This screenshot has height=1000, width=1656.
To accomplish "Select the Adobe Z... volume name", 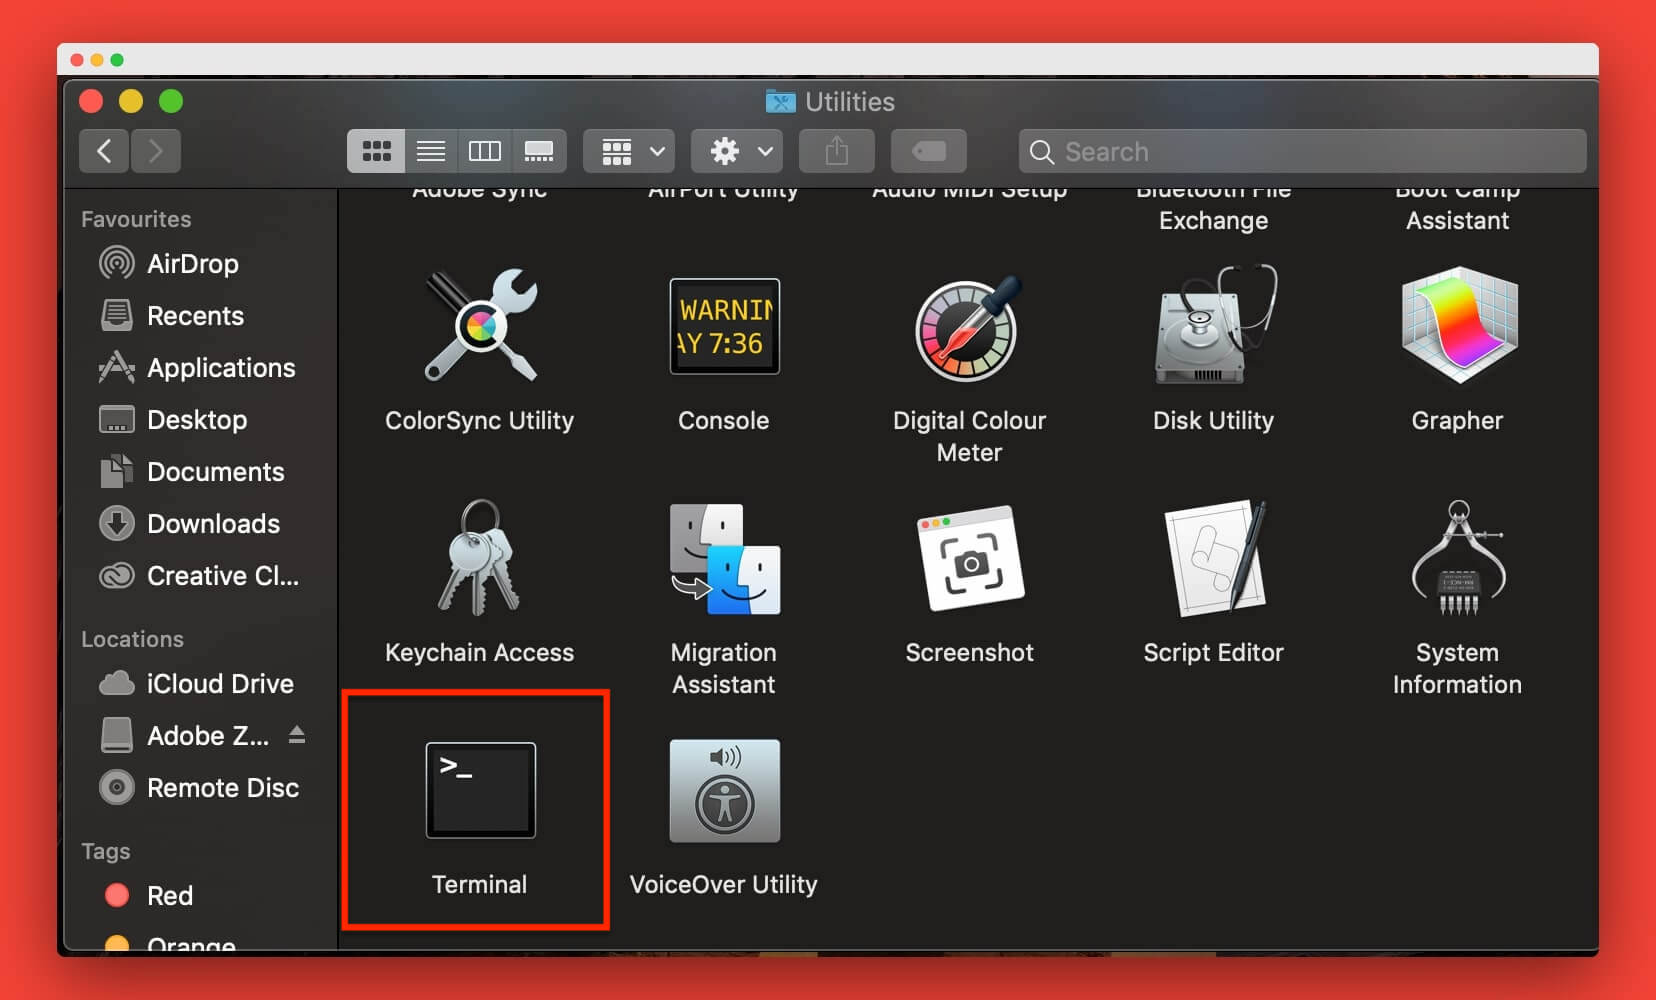I will click(208, 736).
